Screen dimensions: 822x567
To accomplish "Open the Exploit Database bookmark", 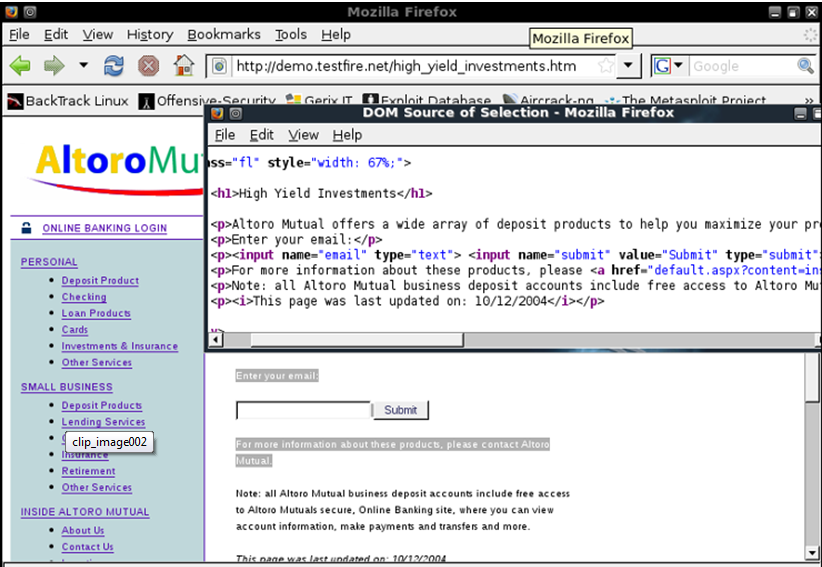I will point(427,101).
